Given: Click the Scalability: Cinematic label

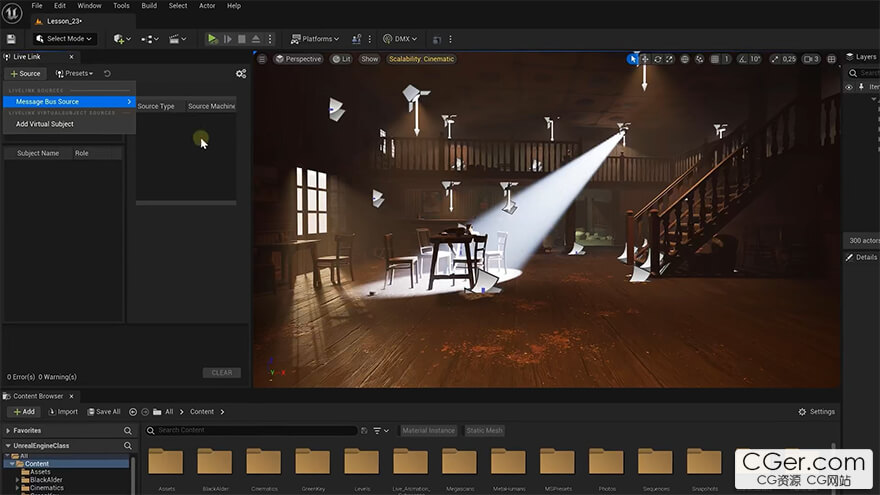Looking at the screenshot, I should tap(421, 59).
